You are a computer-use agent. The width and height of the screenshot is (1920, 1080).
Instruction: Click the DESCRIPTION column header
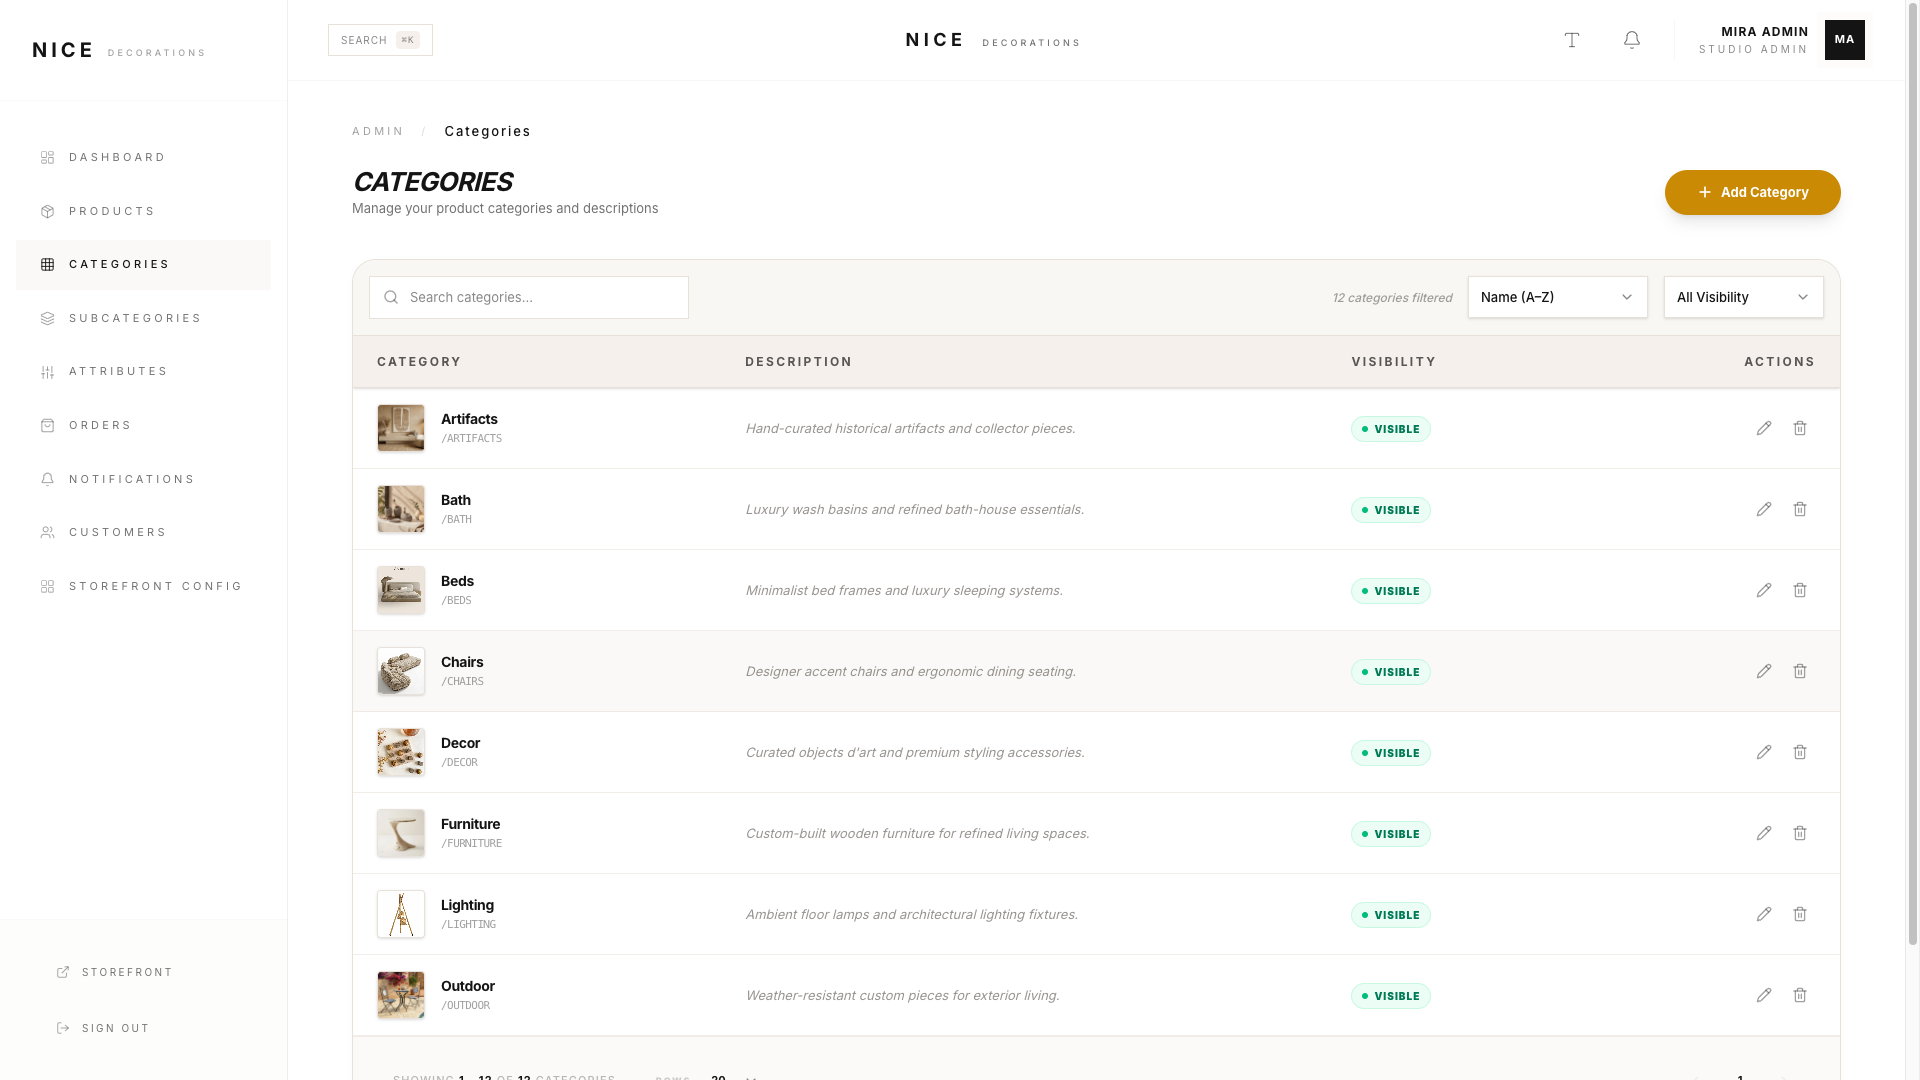(x=798, y=362)
